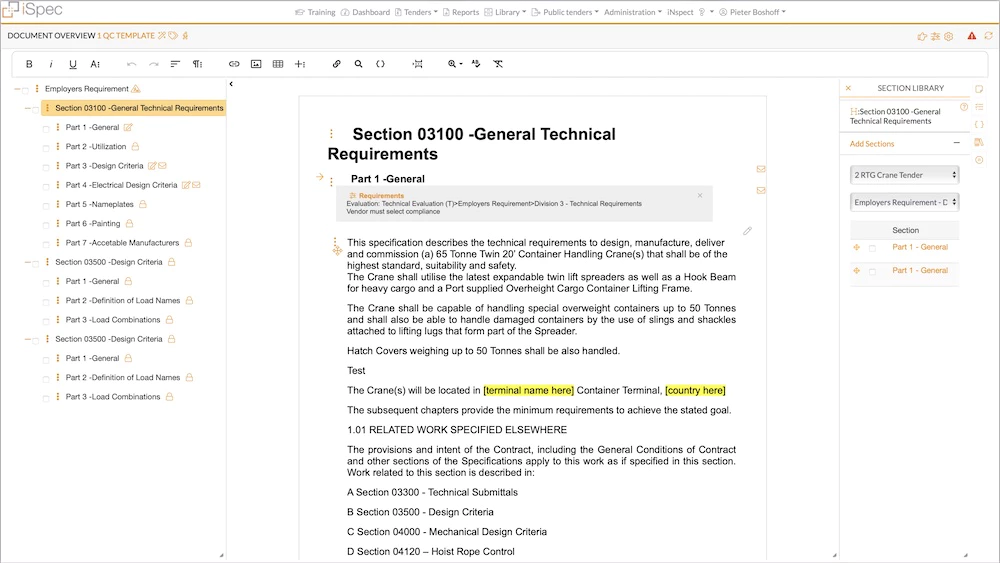Screen dimensions: 1000x563
Task: Insert a link with the toolbar link icon
Action: (x=234, y=64)
